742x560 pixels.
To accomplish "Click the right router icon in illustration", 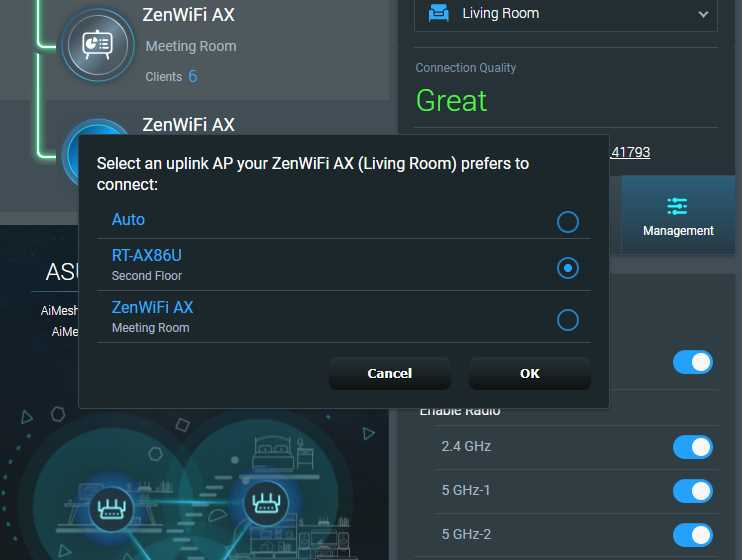I will click(266, 503).
